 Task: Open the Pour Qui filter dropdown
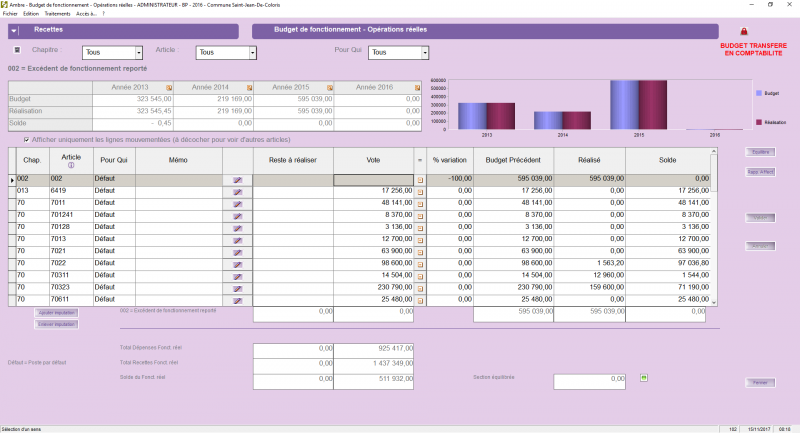click(424, 53)
